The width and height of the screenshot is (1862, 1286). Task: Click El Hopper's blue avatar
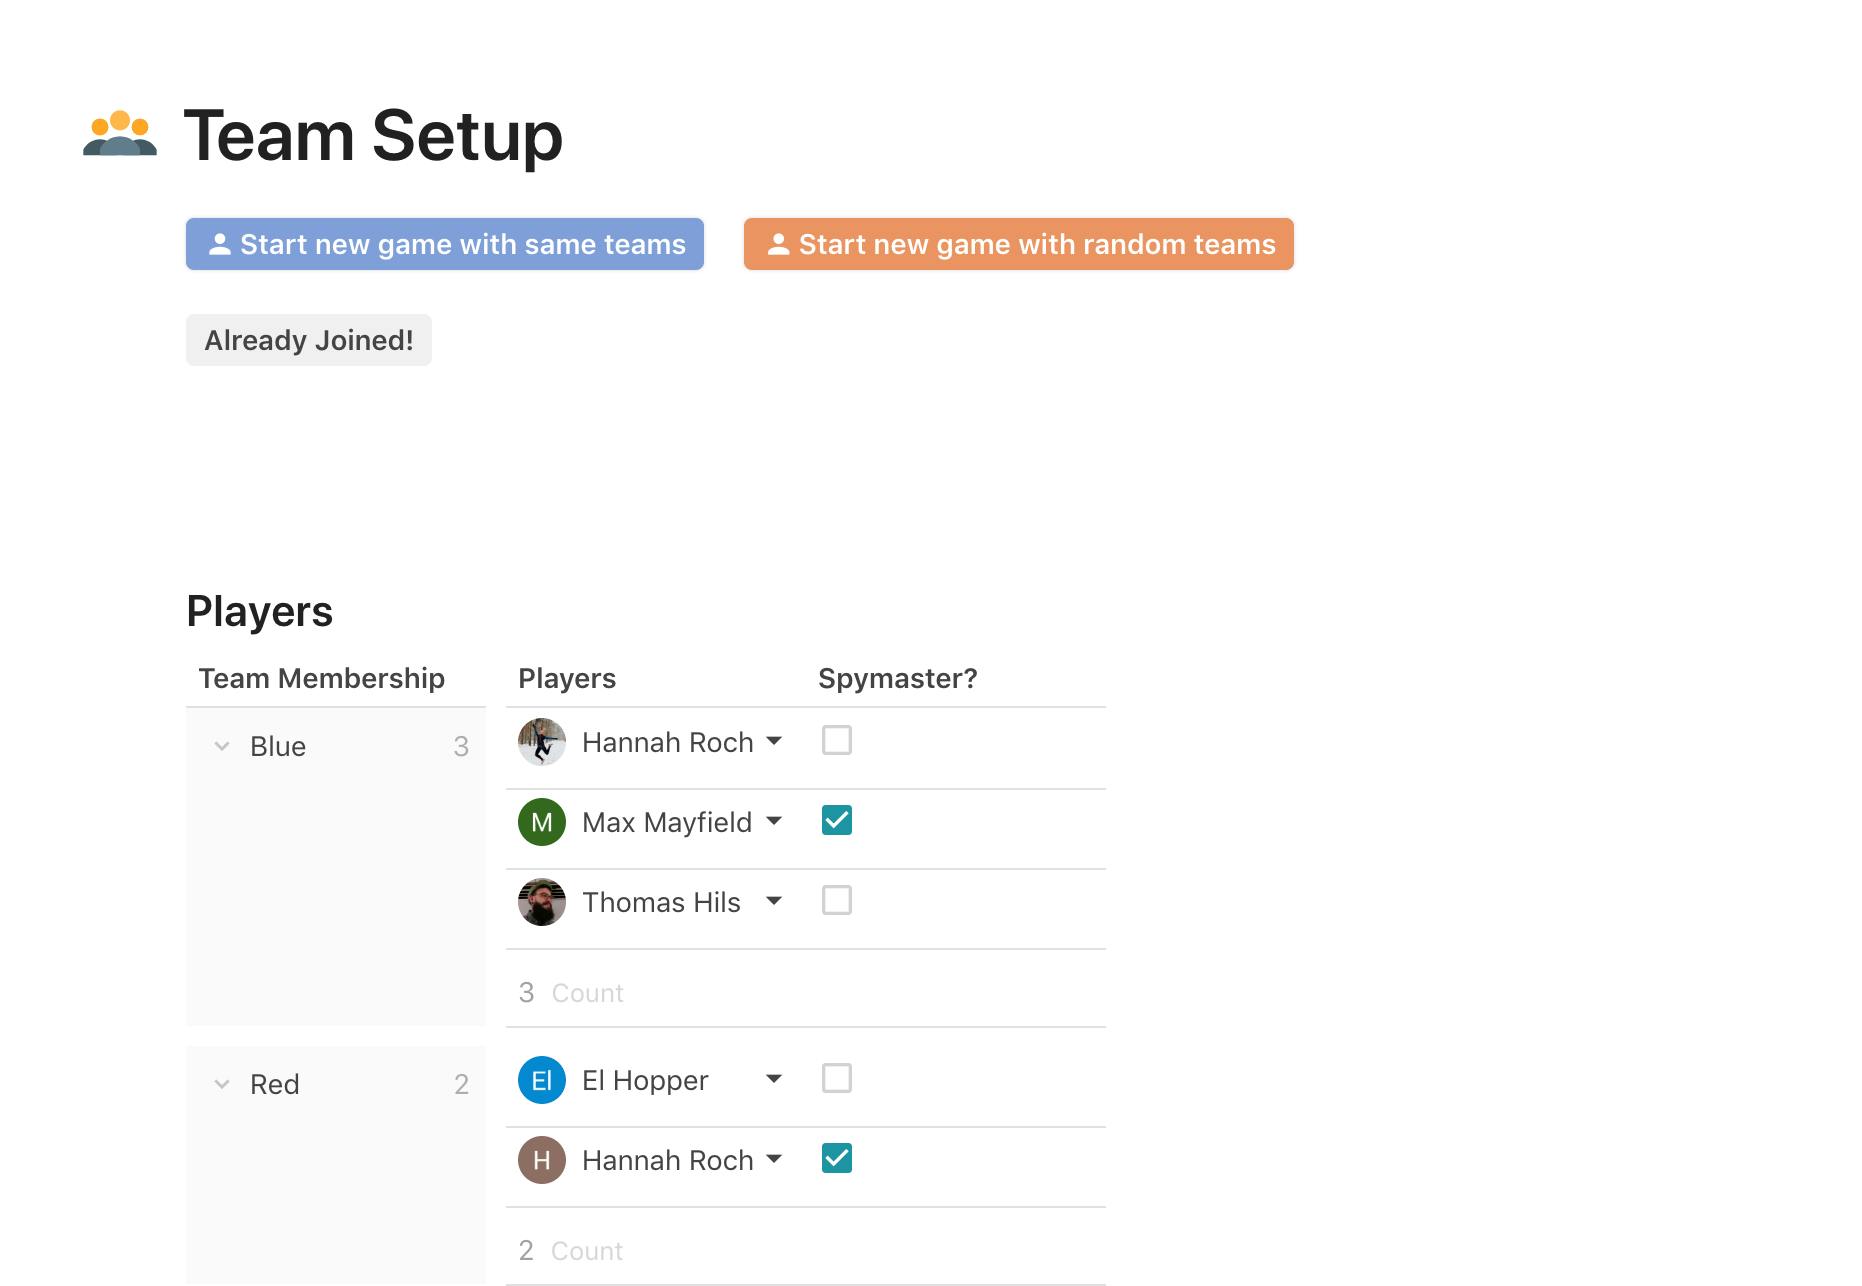coord(541,1080)
